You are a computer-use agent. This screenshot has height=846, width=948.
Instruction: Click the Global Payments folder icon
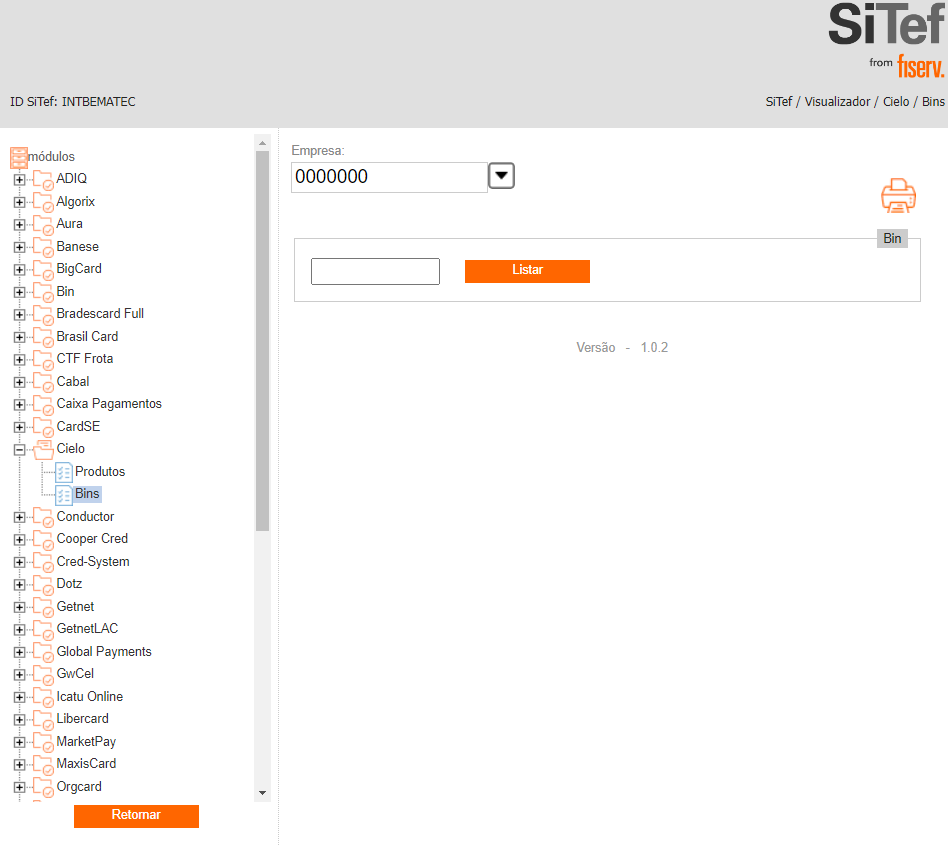tap(43, 652)
